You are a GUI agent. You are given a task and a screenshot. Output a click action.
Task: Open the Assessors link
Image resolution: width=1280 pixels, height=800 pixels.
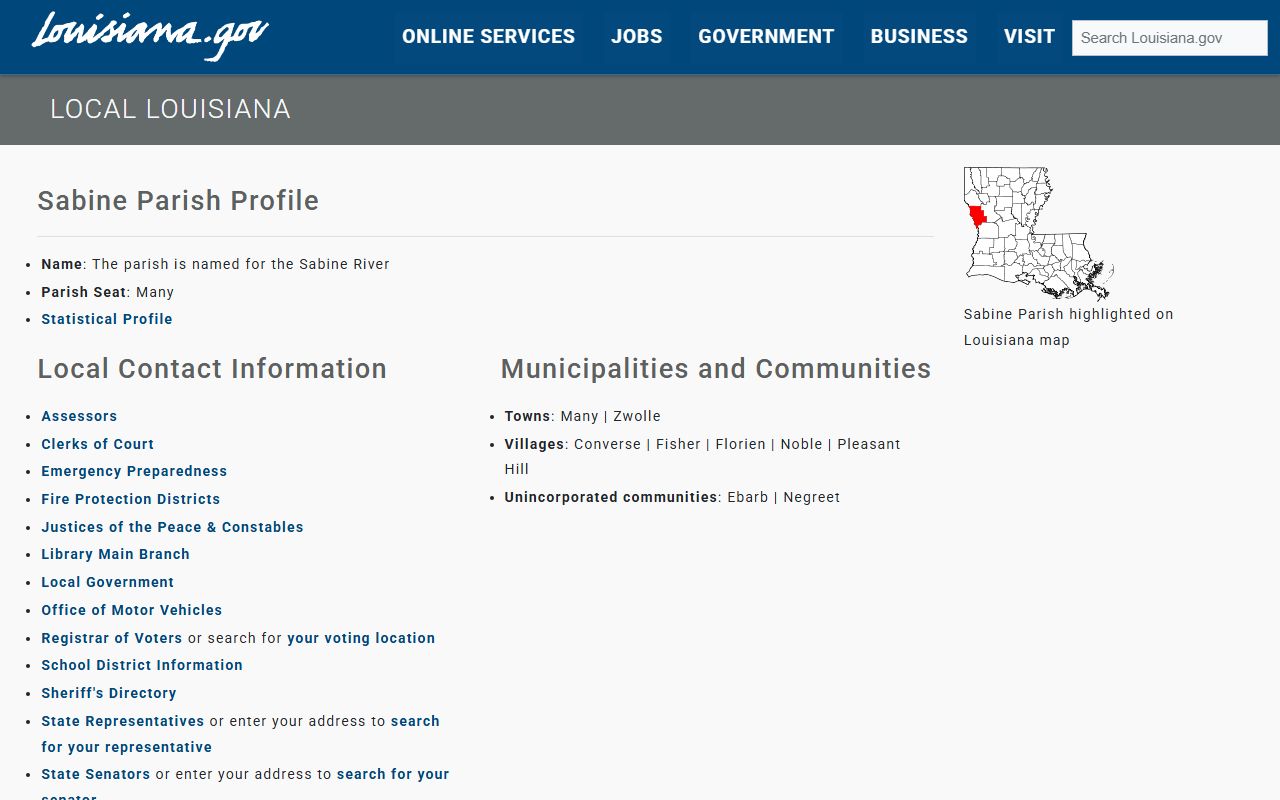(x=79, y=416)
